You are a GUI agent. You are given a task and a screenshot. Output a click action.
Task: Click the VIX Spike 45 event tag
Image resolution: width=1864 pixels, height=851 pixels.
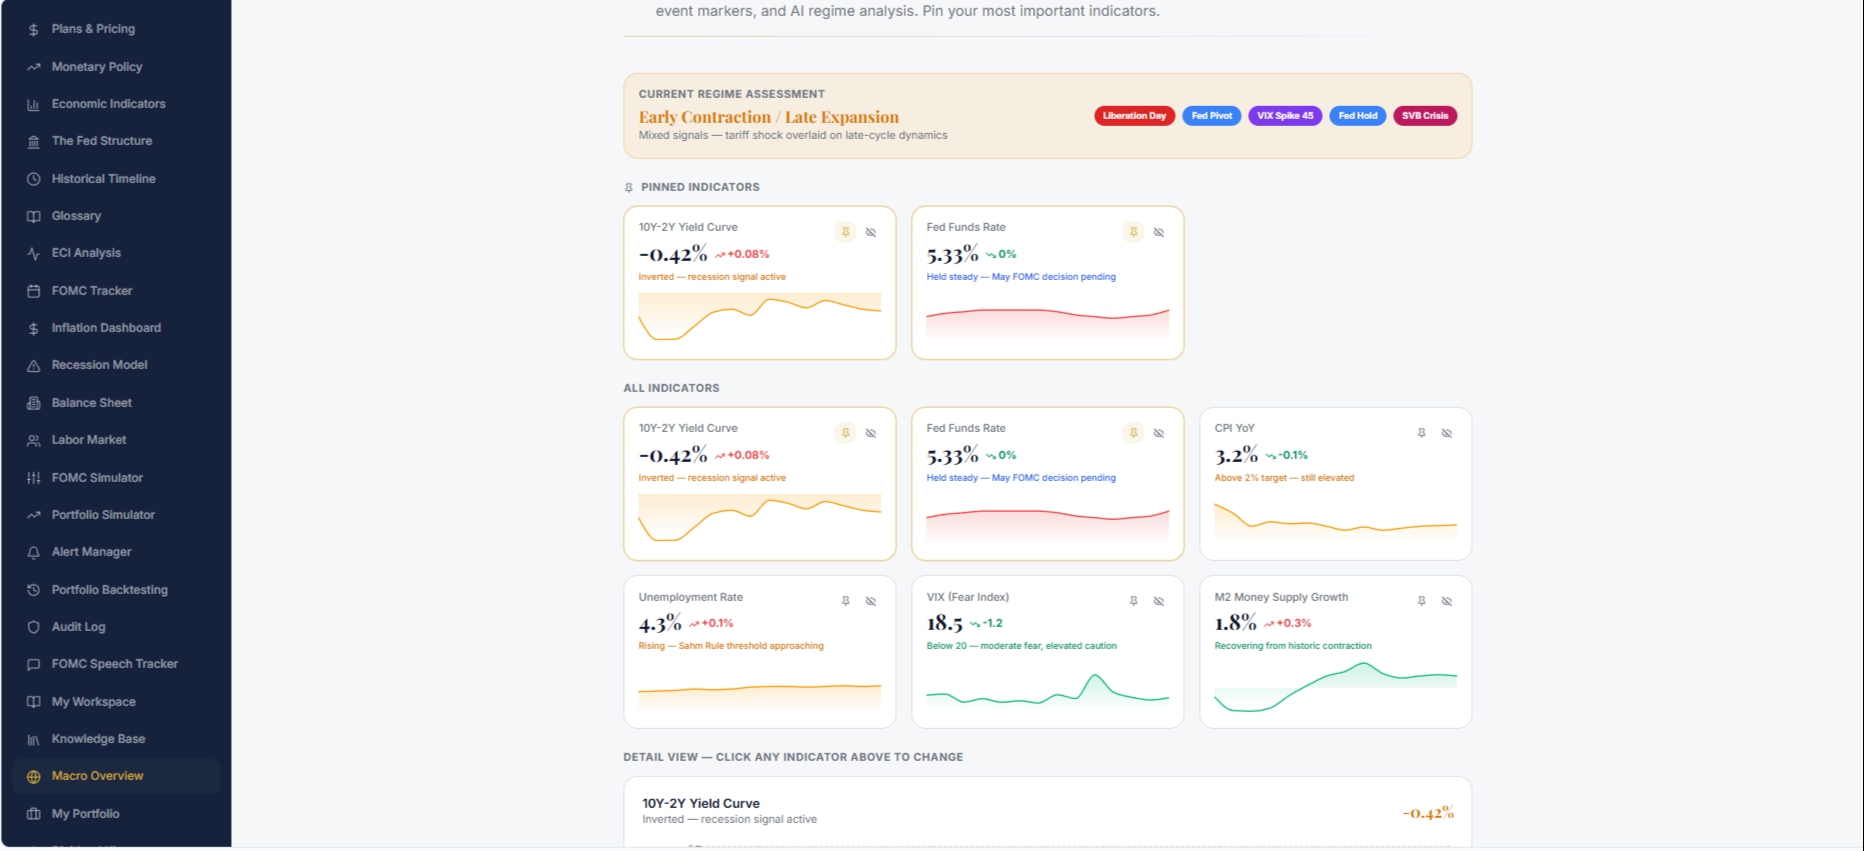1285,116
